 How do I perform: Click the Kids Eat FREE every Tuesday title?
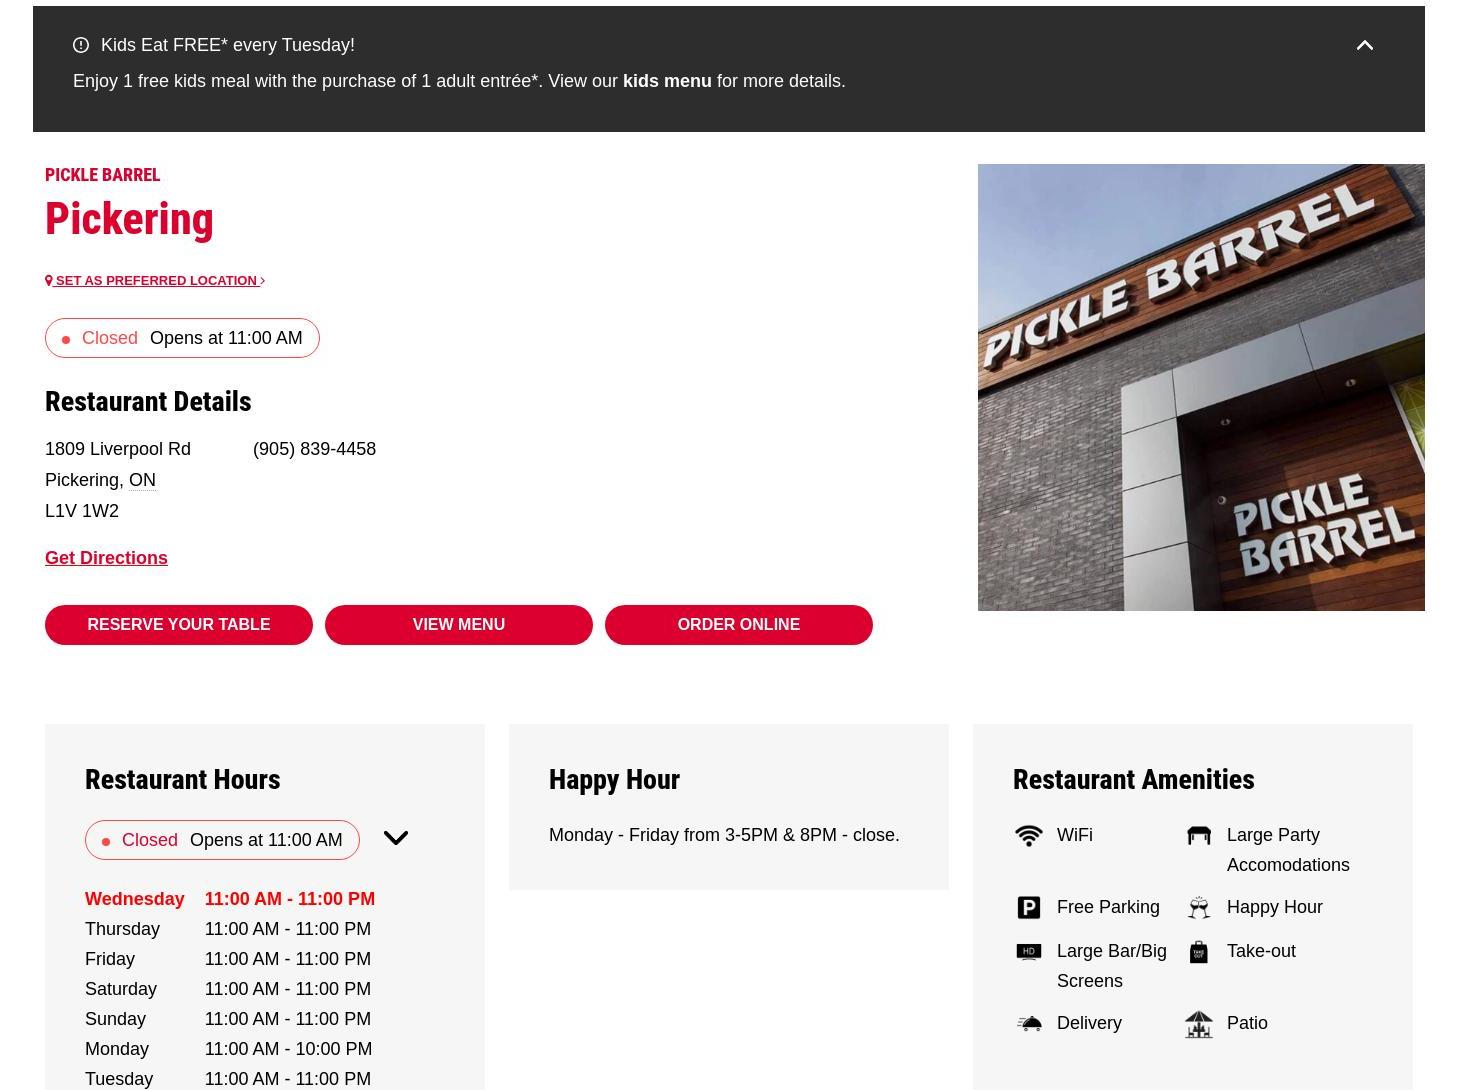[227, 45]
